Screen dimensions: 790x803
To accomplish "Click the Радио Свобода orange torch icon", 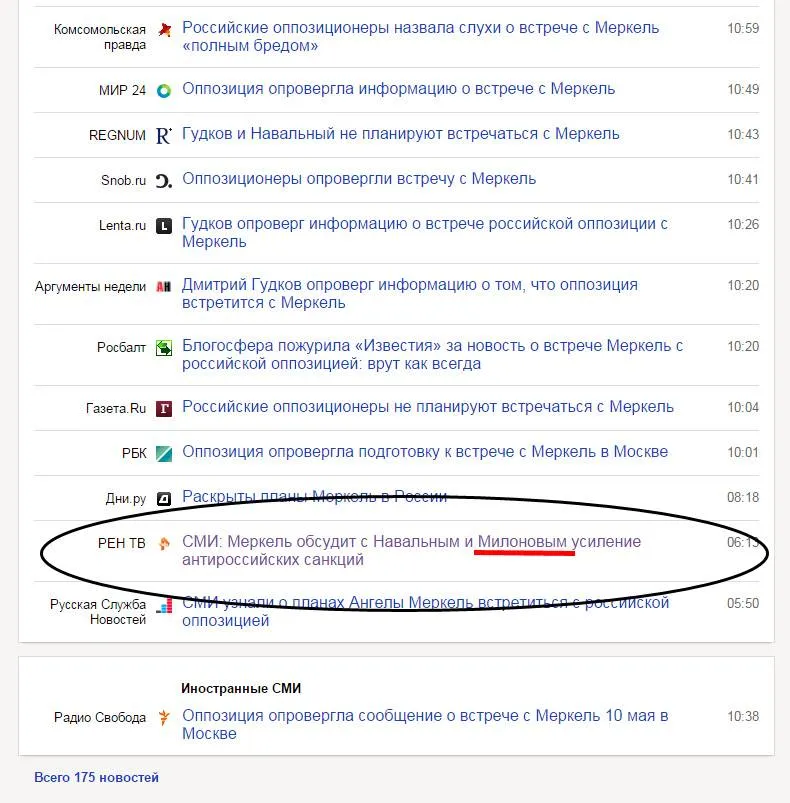I will click(x=164, y=717).
